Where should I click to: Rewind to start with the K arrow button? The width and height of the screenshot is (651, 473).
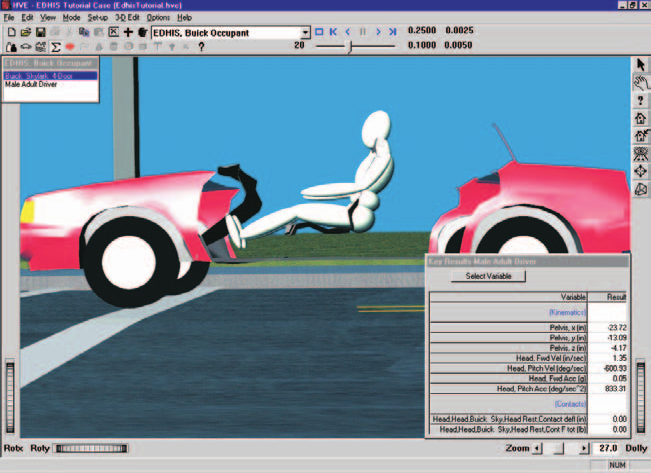pyautogui.click(x=333, y=32)
